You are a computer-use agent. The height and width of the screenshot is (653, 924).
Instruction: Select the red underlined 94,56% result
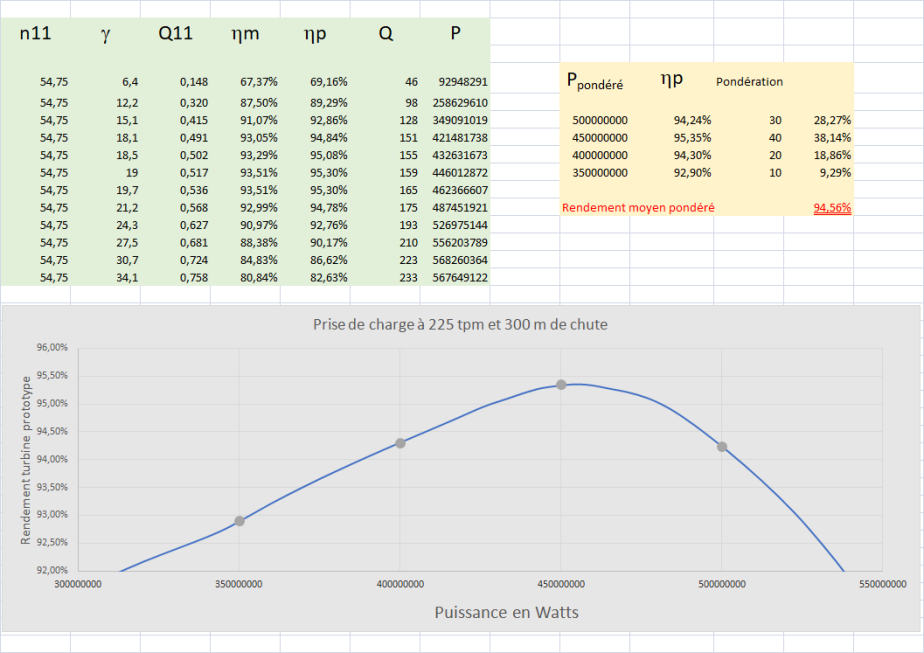tap(832, 208)
